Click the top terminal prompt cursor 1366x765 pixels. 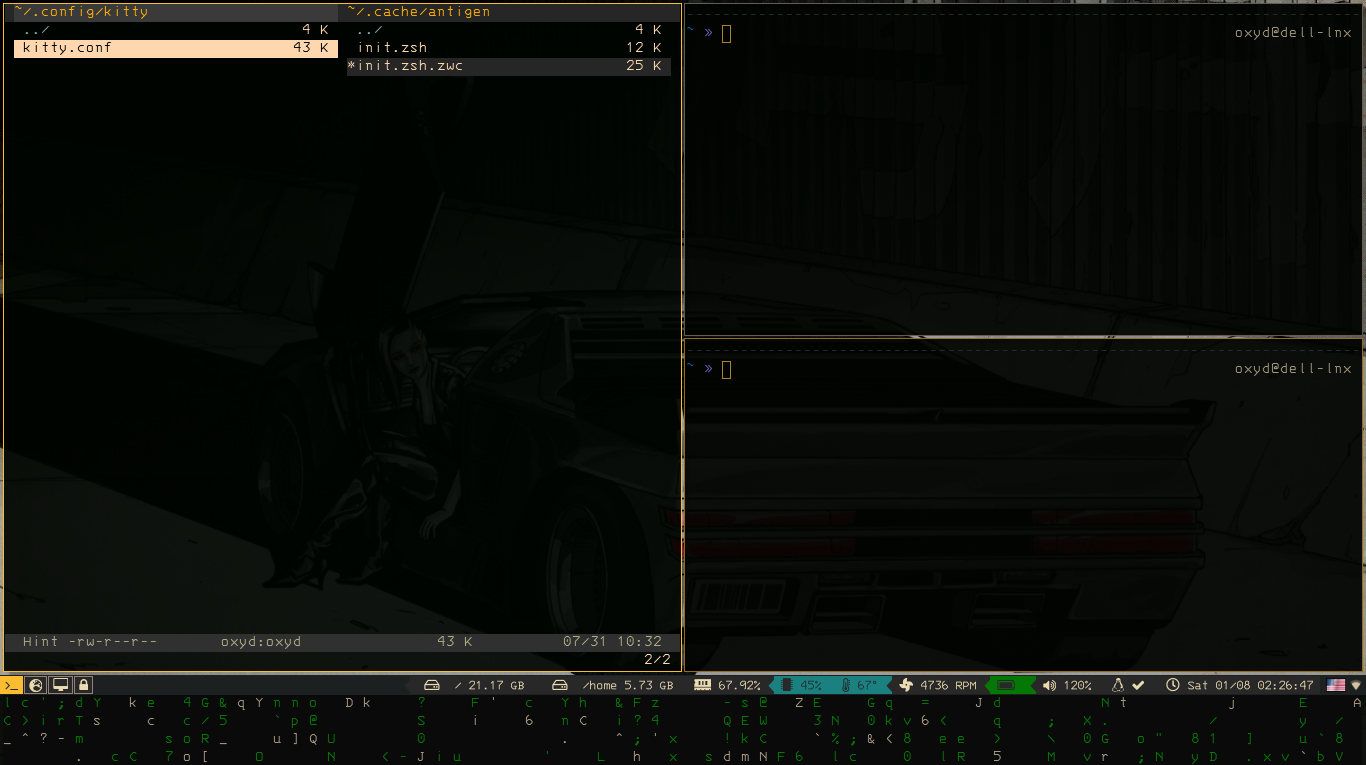[727, 33]
